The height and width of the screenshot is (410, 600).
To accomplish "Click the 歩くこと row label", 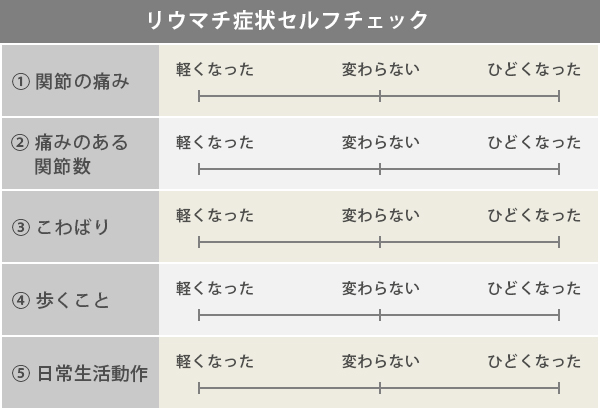I will click(x=61, y=300).
